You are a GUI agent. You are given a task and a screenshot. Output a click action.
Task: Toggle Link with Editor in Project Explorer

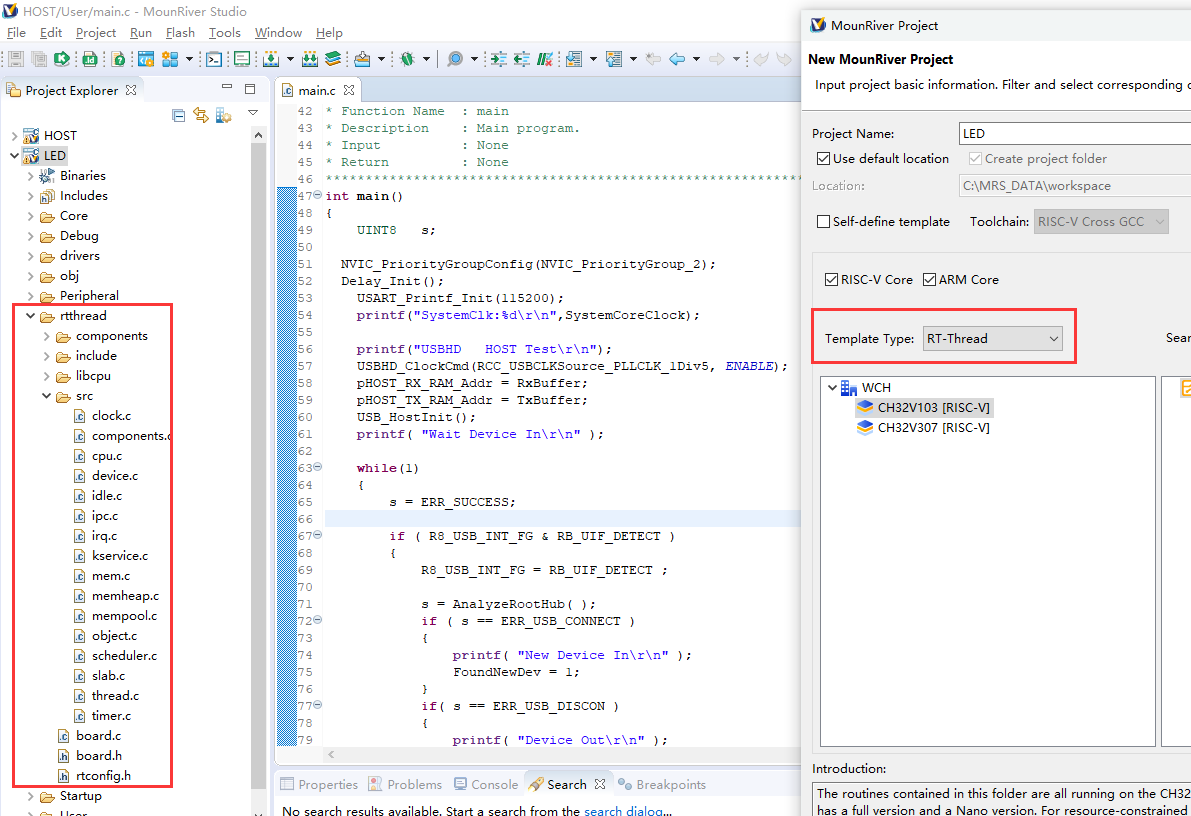click(x=201, y=115)
